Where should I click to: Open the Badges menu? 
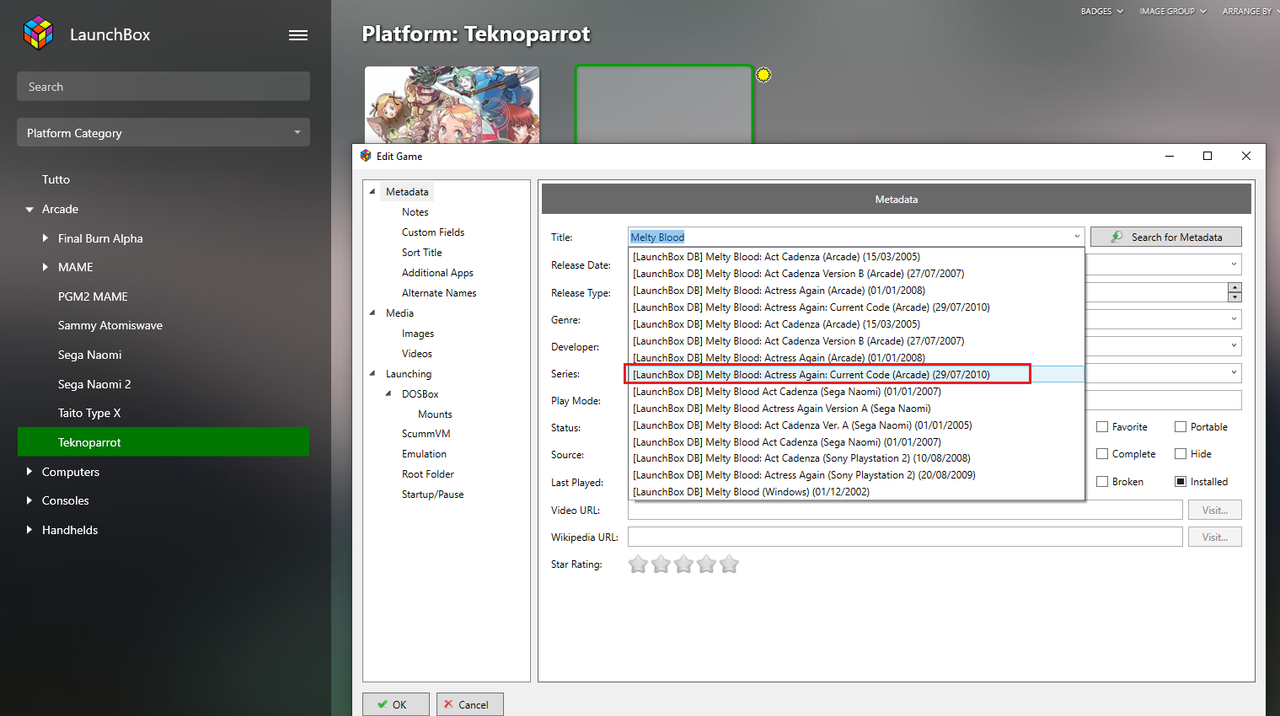coord(1102,11)
